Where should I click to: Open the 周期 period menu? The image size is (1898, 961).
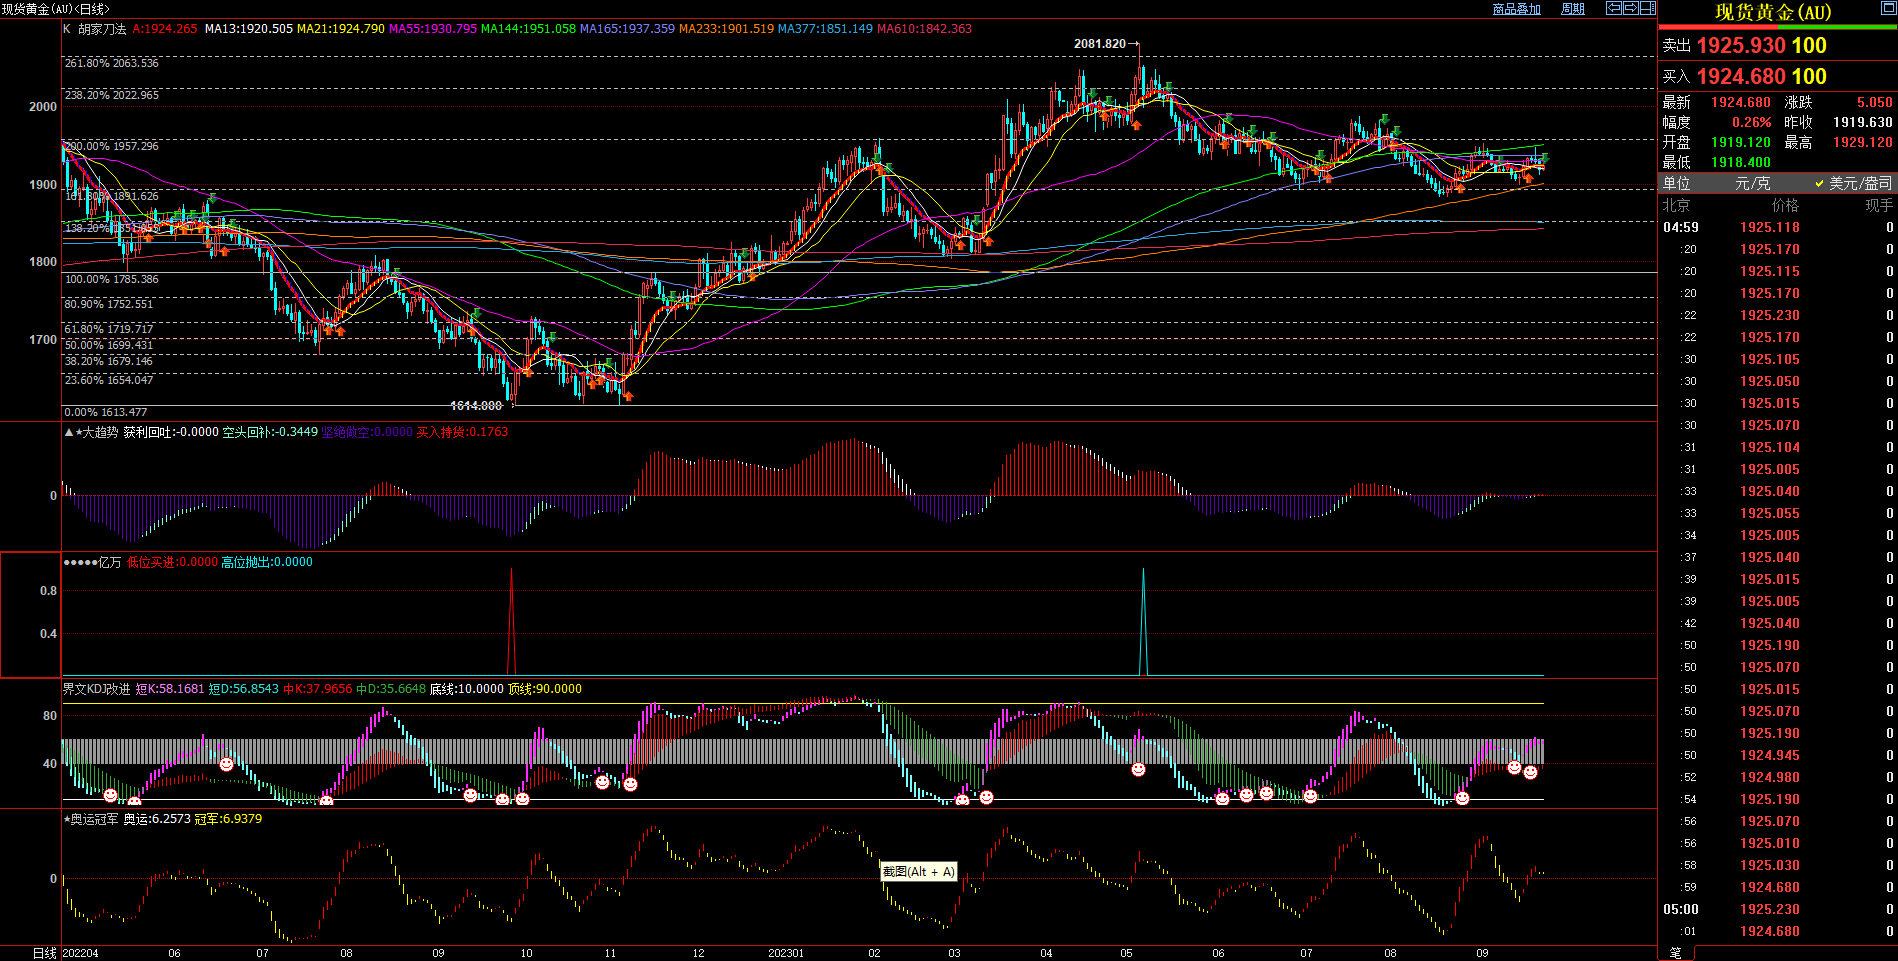1573,9
